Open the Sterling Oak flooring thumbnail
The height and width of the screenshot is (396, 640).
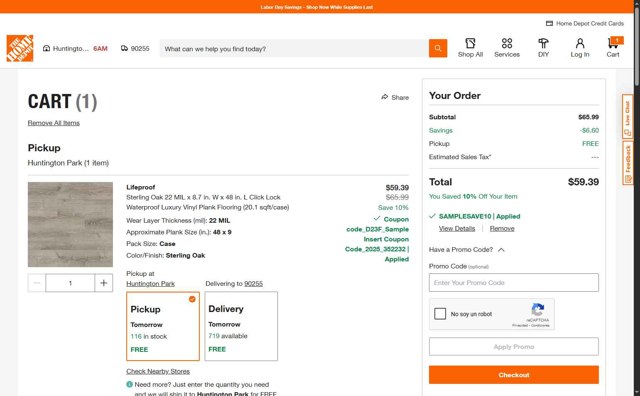coord(70,224)
